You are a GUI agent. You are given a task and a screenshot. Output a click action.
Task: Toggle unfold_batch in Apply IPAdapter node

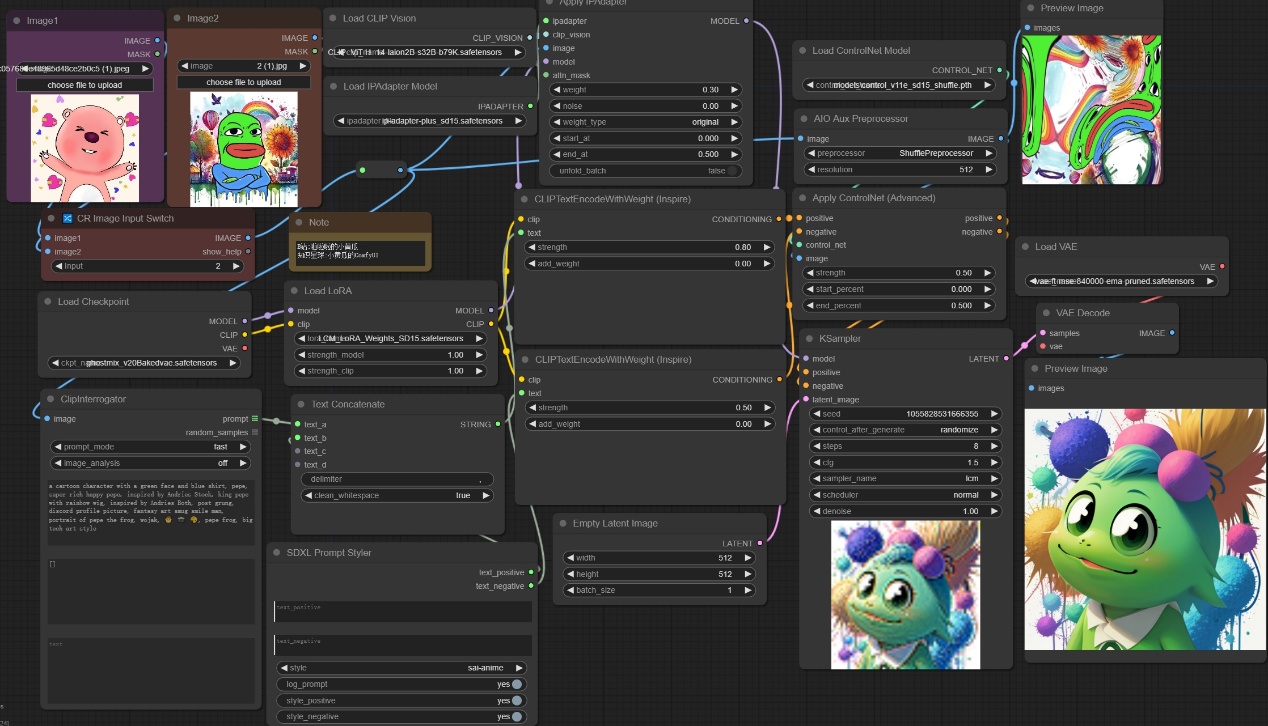click(x=733, y=171)
